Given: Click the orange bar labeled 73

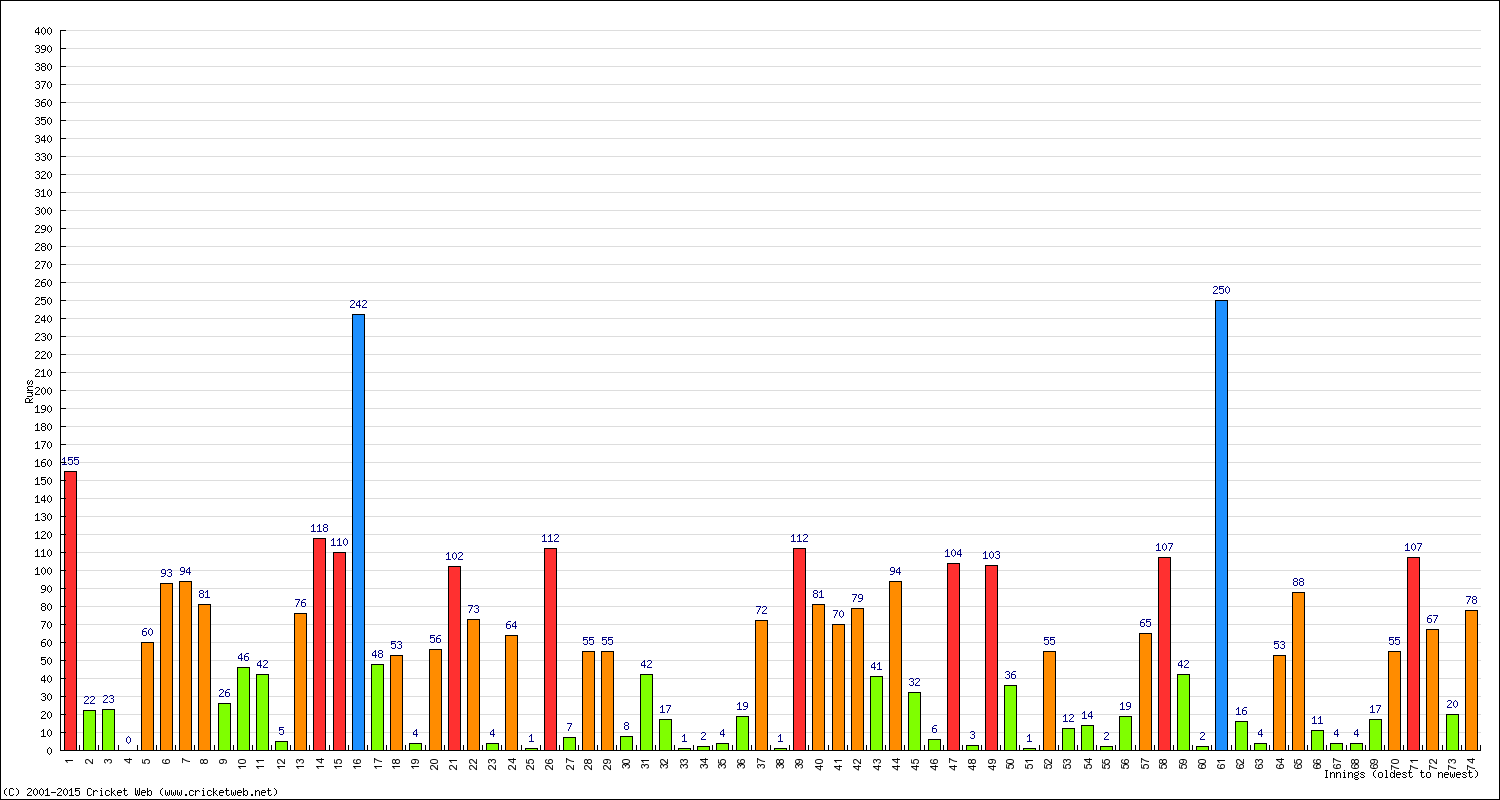Looking at the screenshot, I should [473, 684].
